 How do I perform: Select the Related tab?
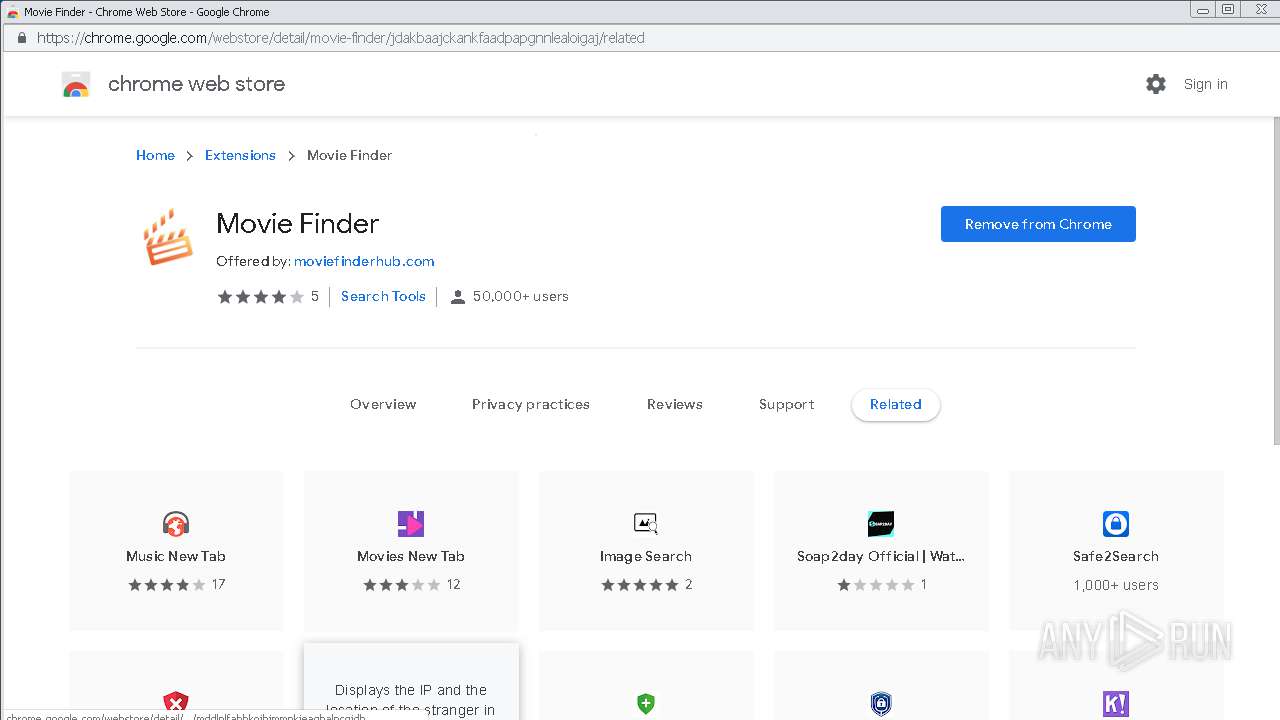click(x=896, y=405)
